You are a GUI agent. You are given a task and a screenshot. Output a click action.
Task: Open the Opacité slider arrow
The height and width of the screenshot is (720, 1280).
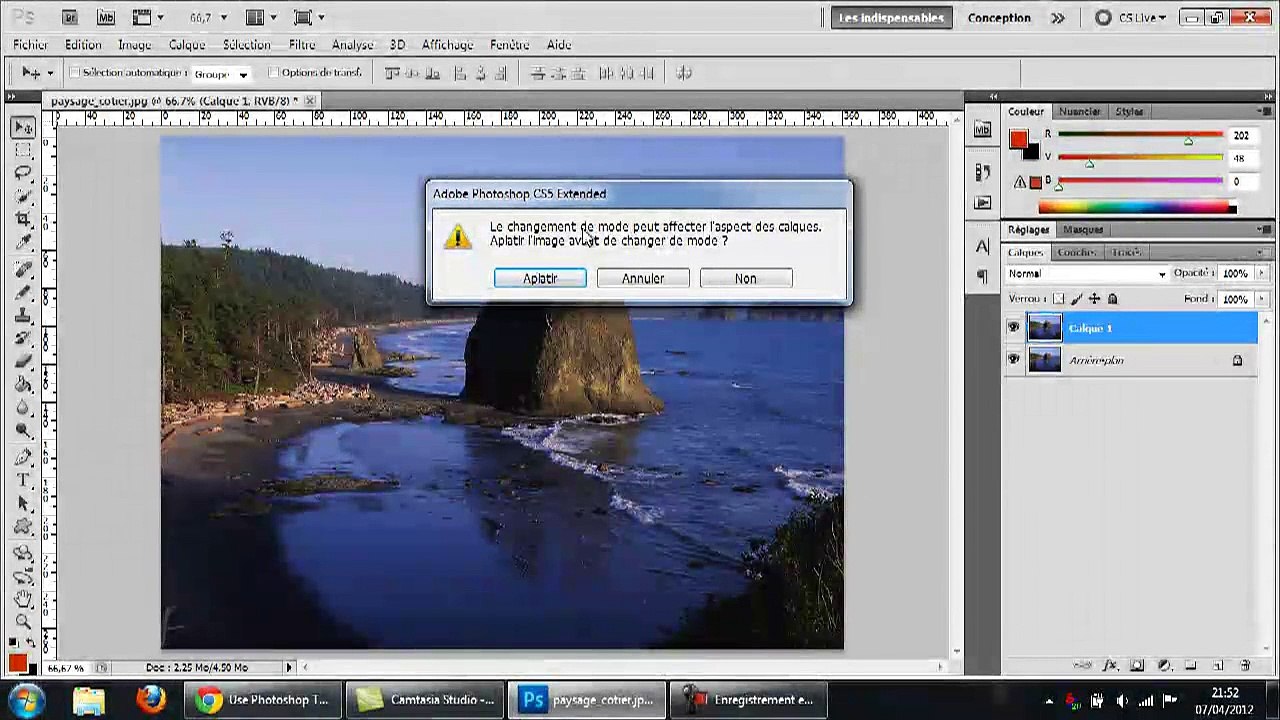(x=1261, y=274)
